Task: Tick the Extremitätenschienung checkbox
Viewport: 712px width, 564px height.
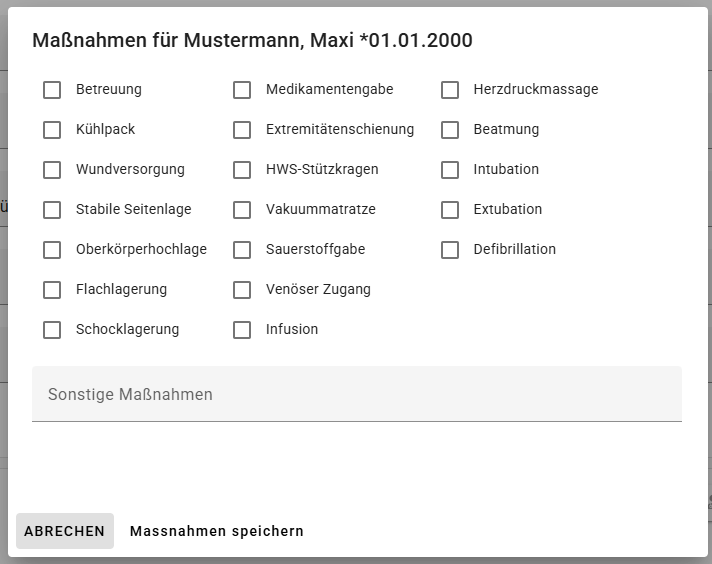Action: [x=242, y=130]
